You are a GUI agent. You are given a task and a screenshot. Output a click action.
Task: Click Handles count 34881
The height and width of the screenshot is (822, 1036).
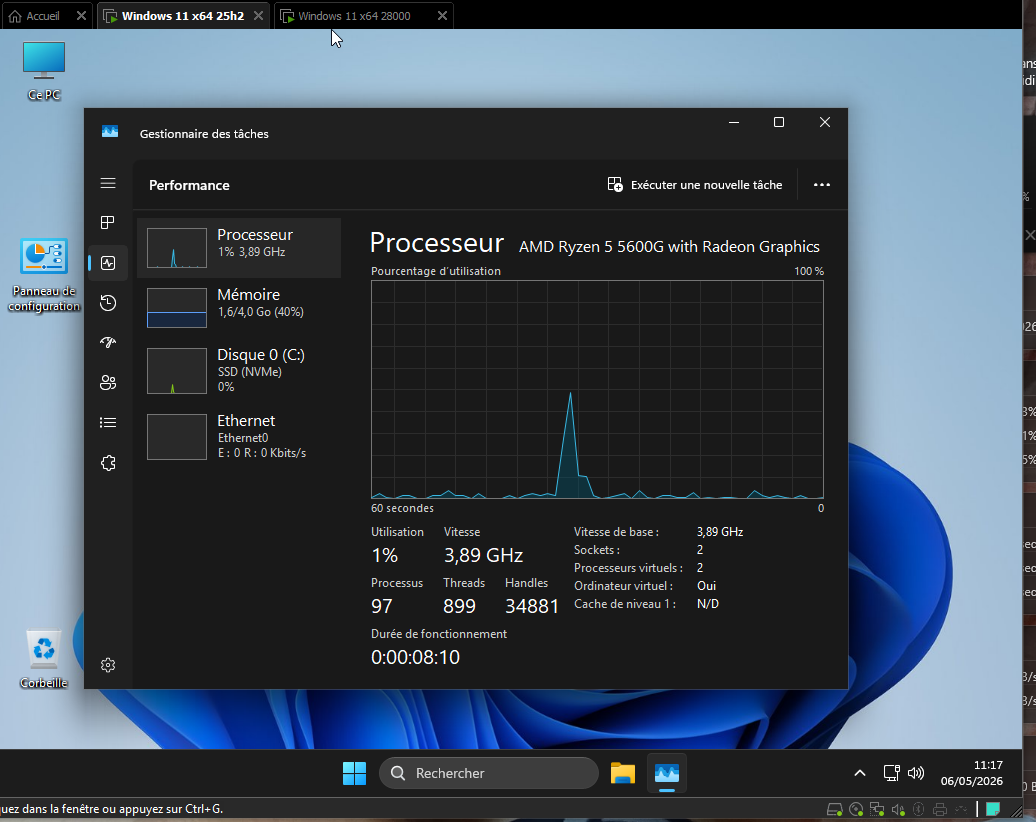tap(532, 606)
